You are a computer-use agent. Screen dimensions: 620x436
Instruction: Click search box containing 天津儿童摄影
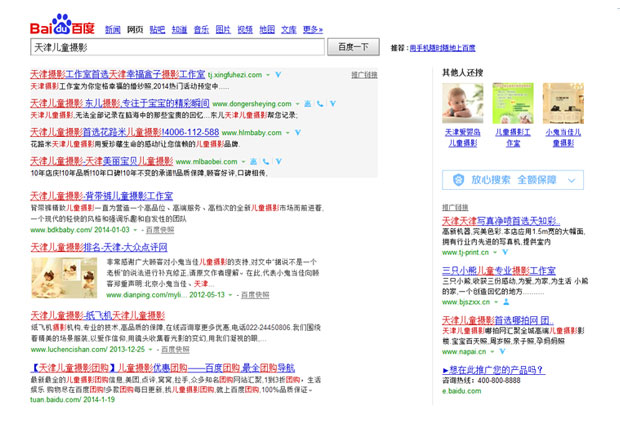click(x=178, y=47)
